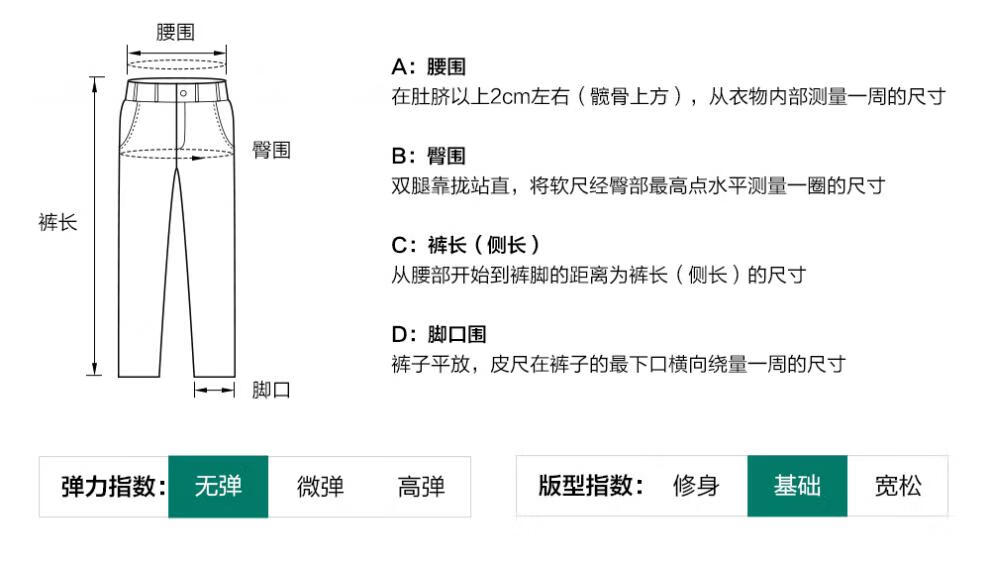Click the 弹力指数 label
The height and width of the screenshot is (573, 990).
[114, 487]
